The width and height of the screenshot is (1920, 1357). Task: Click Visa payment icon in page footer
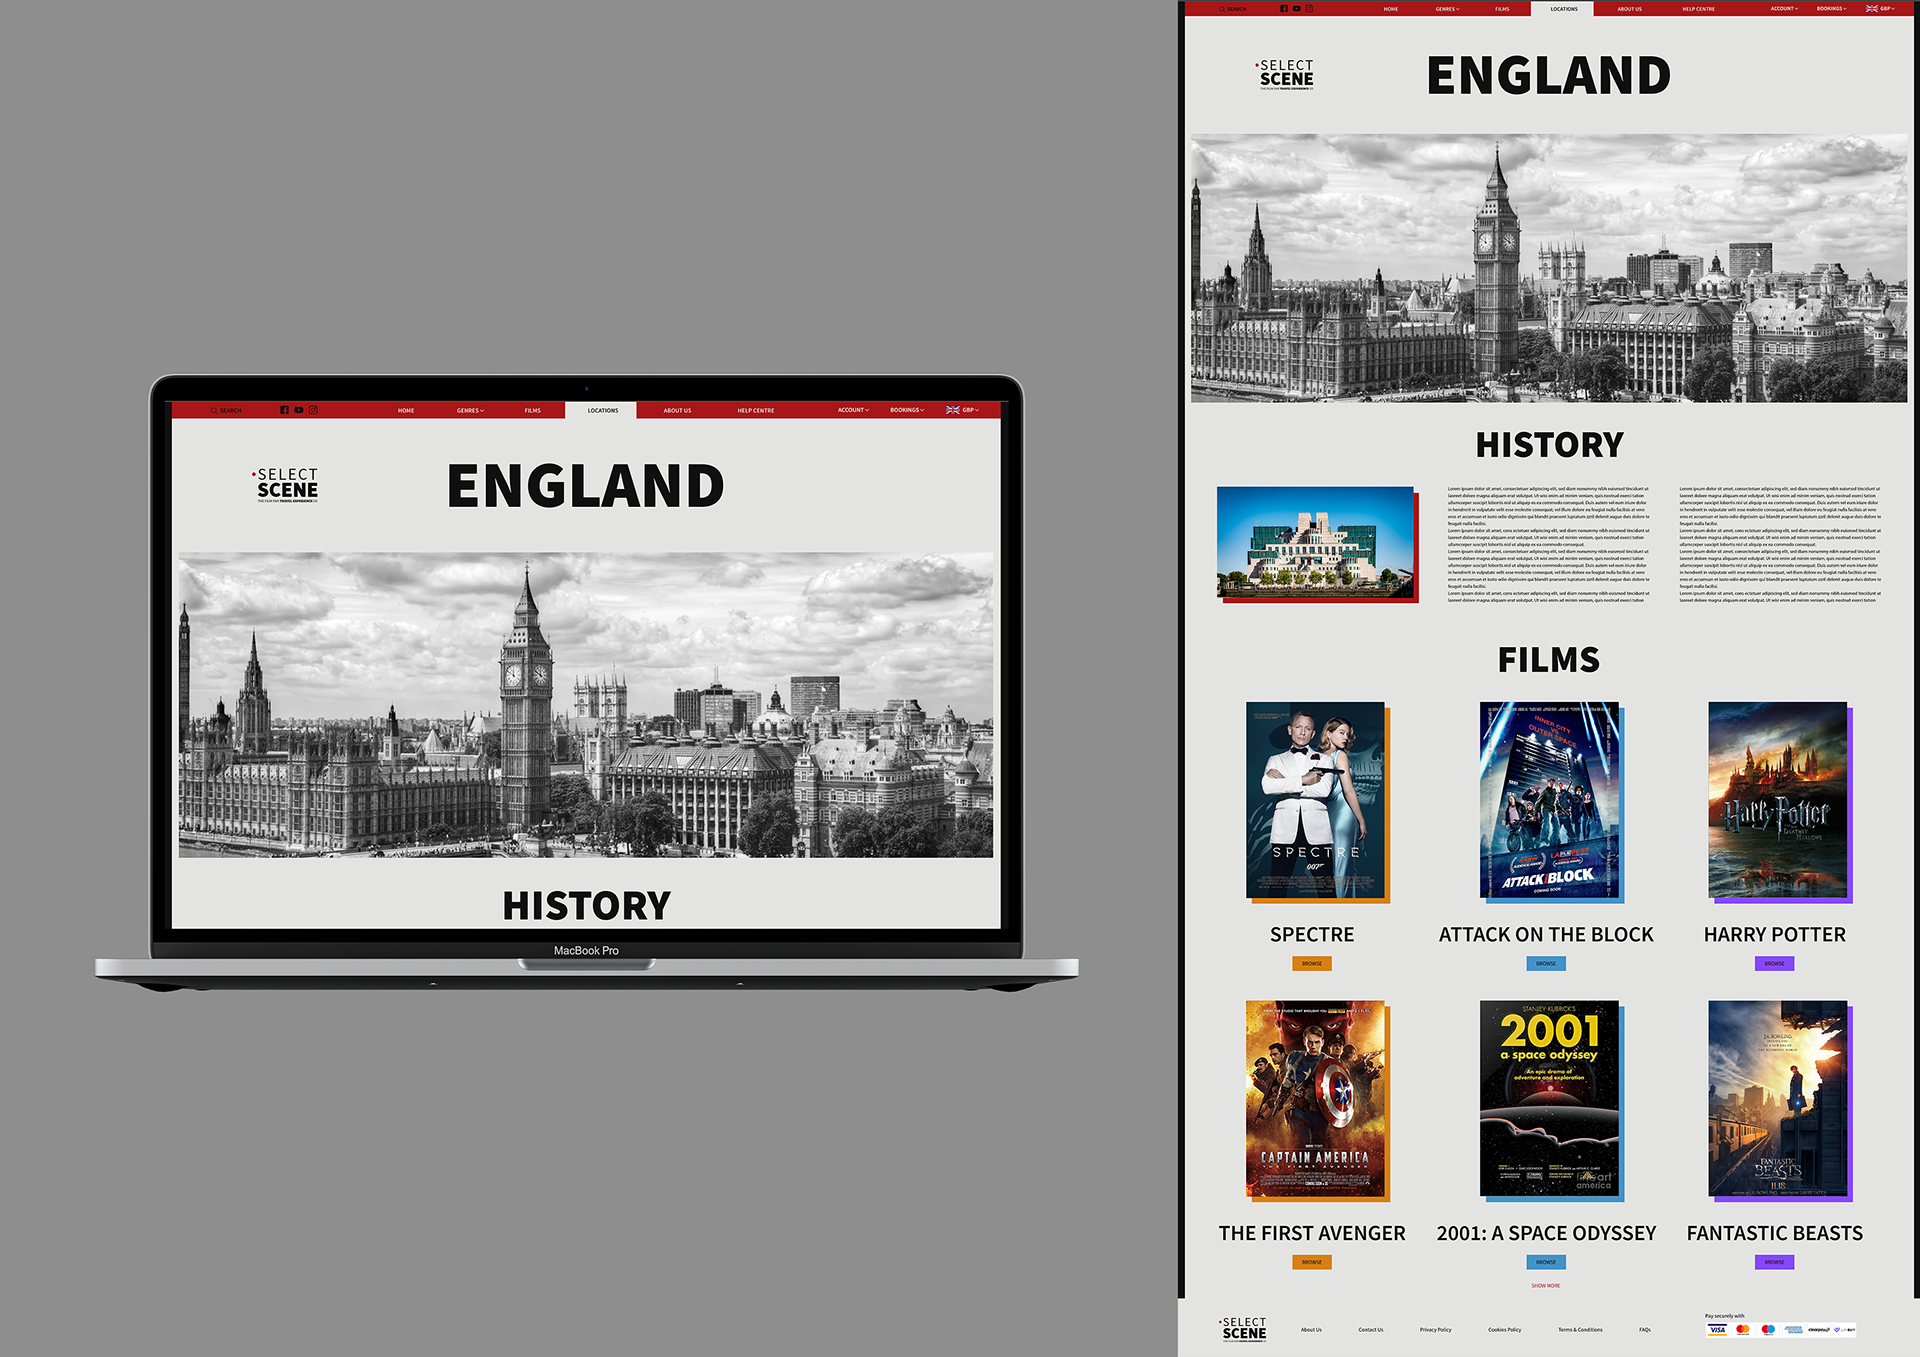tap(1717, 1330)
